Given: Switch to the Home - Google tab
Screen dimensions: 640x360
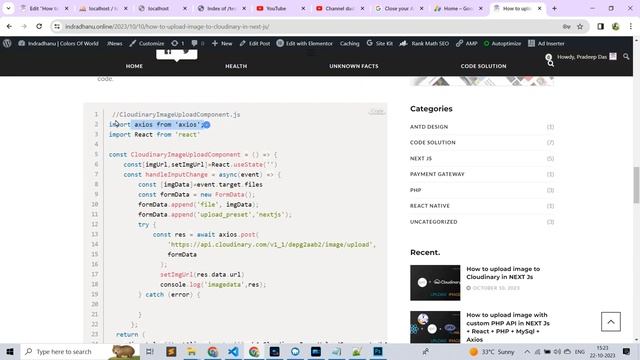Looking at the screenshot, I should (454, 8).
